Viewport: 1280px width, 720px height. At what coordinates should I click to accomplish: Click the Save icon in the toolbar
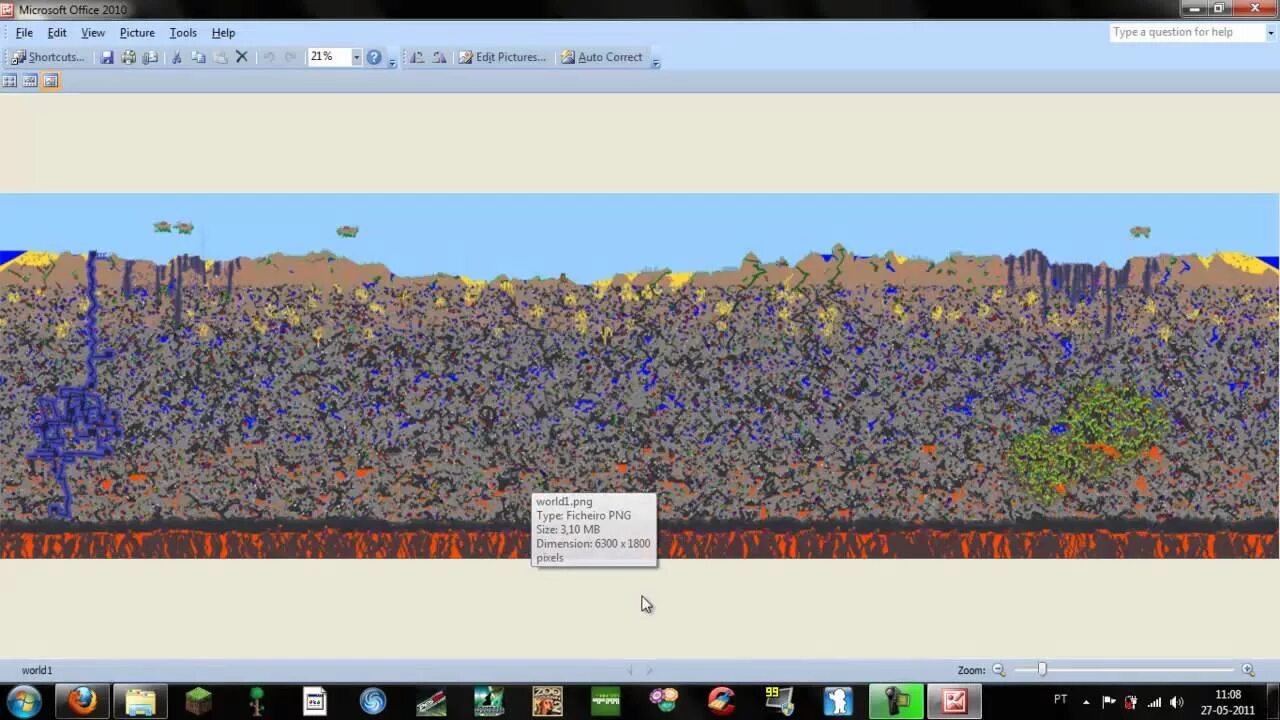(x=107, y=57)
